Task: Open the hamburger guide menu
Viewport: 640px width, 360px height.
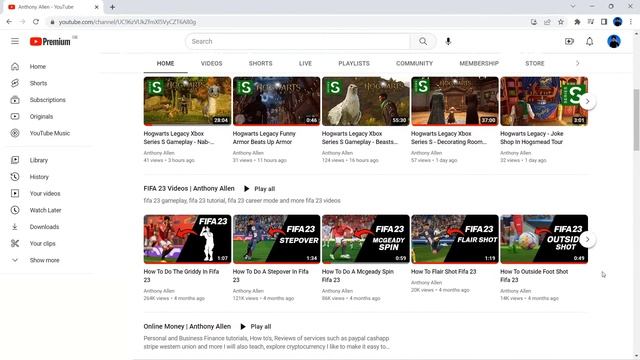Action: click(x=15, y=41)
